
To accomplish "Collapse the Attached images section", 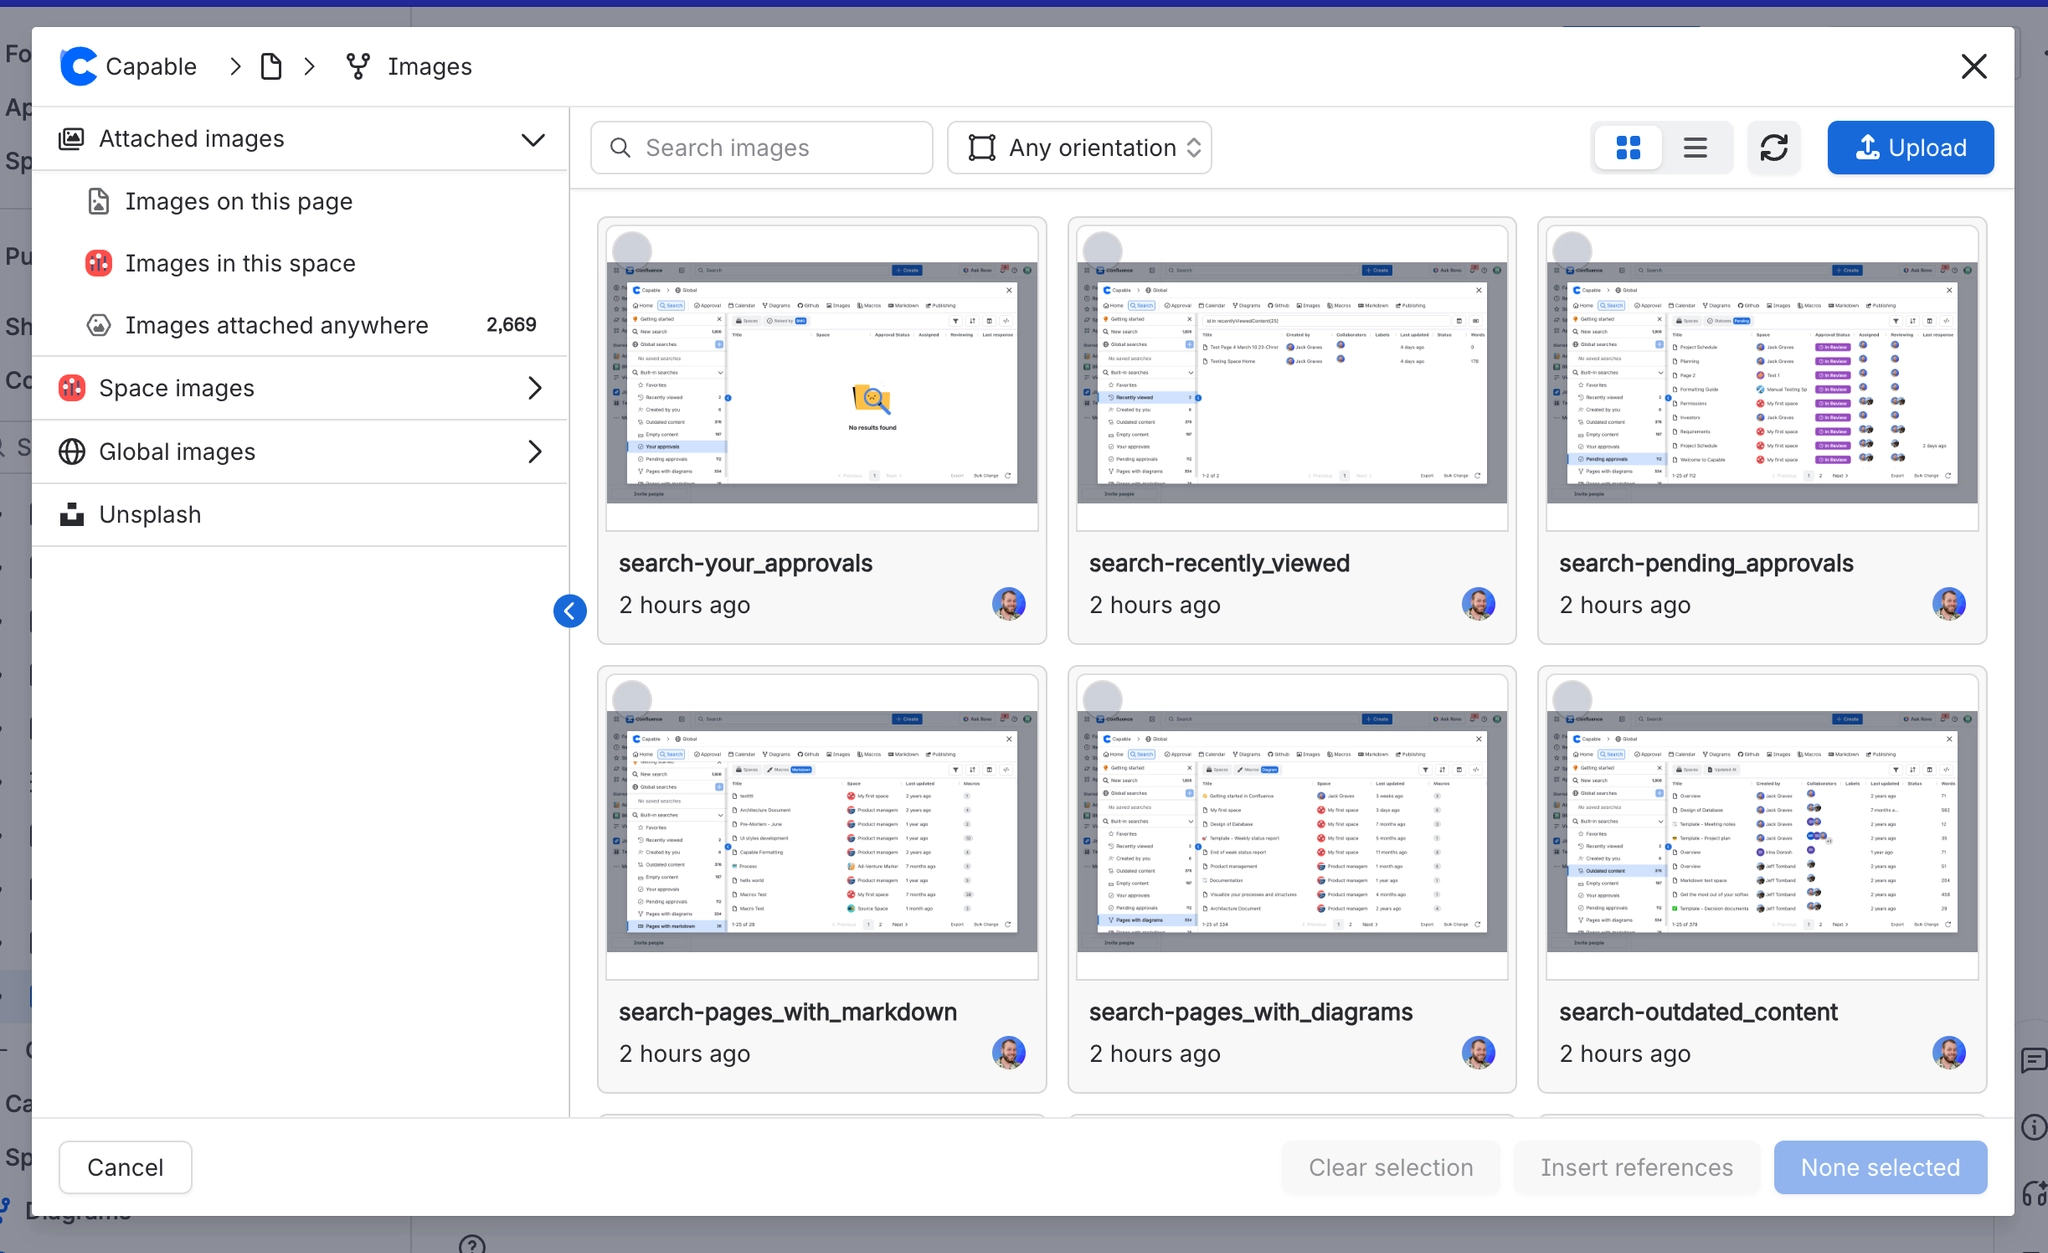I will (533, 139).
